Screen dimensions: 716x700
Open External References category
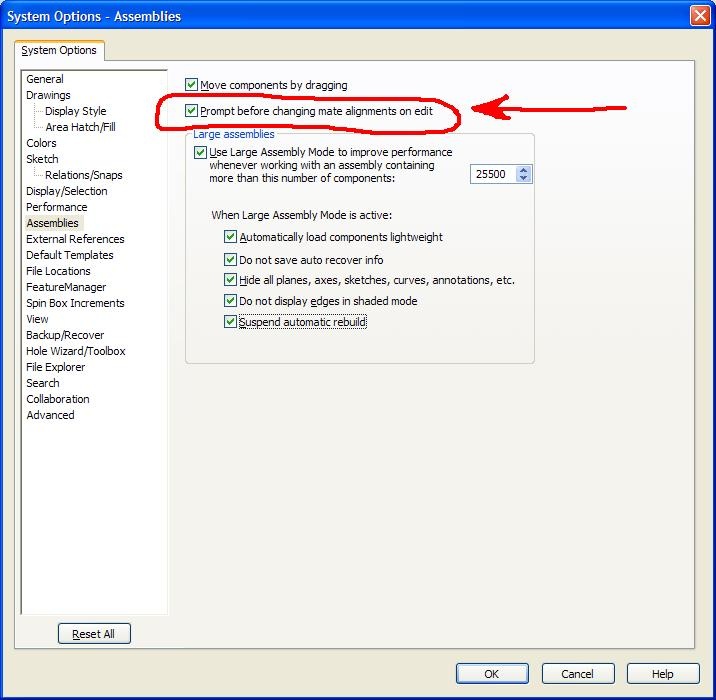(75, 239)
